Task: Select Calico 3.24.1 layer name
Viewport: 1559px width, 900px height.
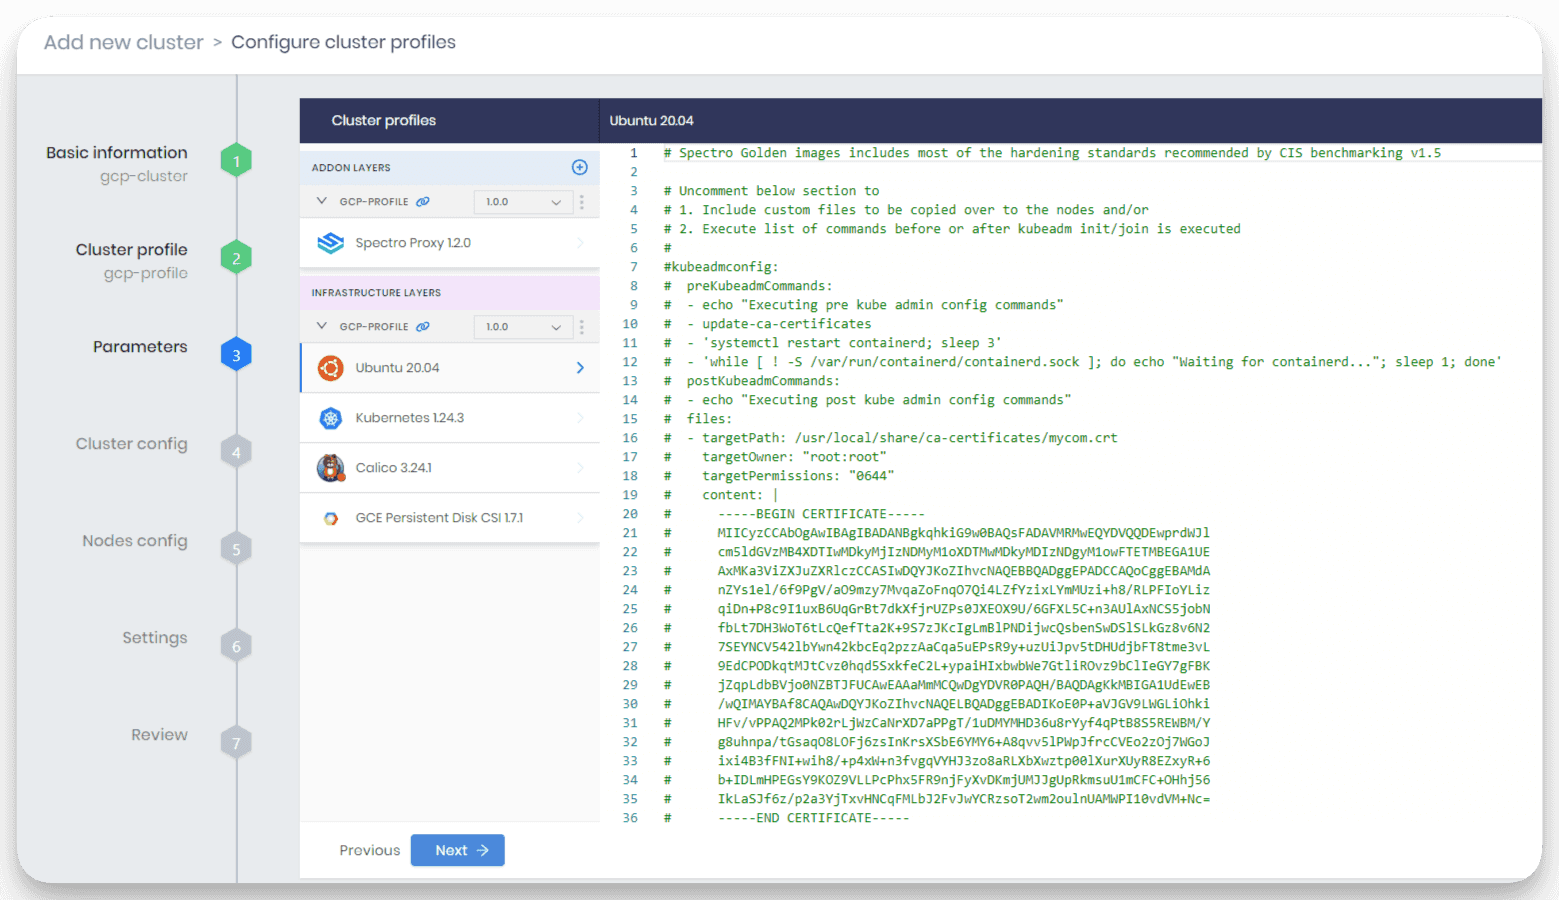Action: 393,468
